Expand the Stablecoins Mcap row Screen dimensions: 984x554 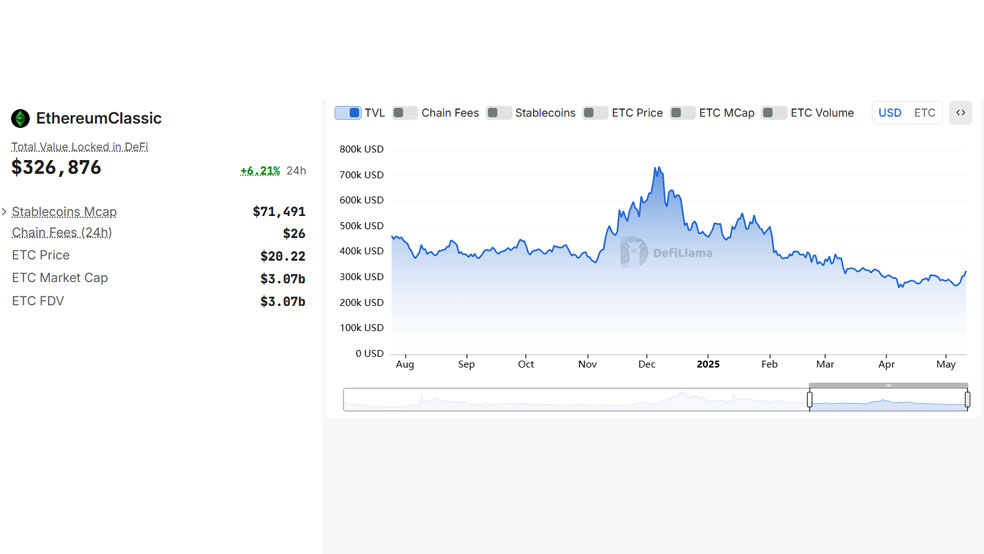[x=5, y=212]
